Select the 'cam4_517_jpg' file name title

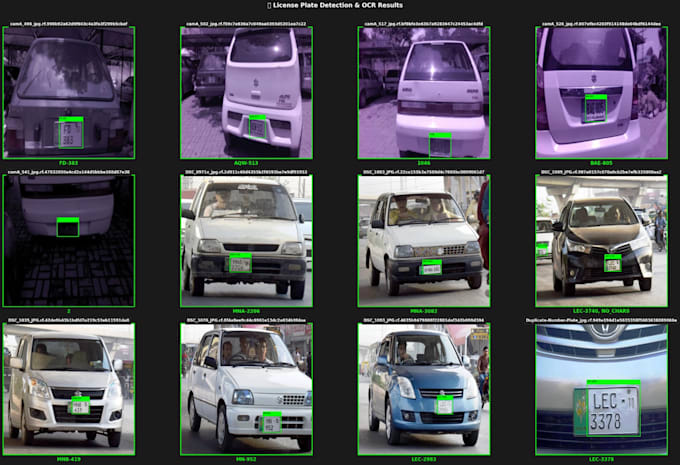424,24
